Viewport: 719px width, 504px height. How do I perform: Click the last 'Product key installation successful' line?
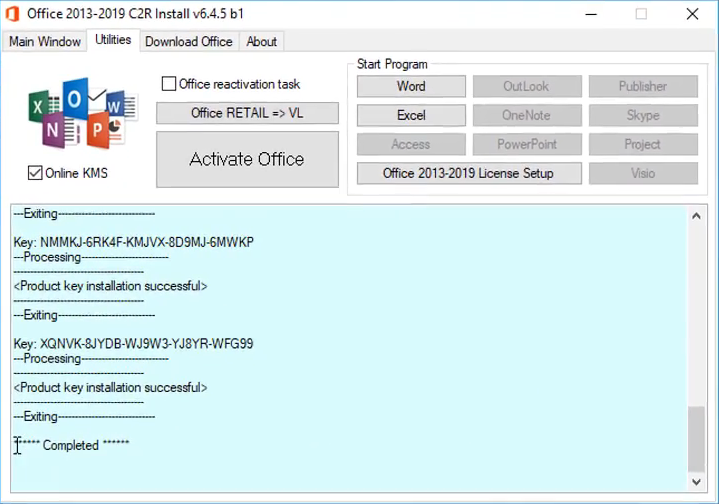[111, 388]
